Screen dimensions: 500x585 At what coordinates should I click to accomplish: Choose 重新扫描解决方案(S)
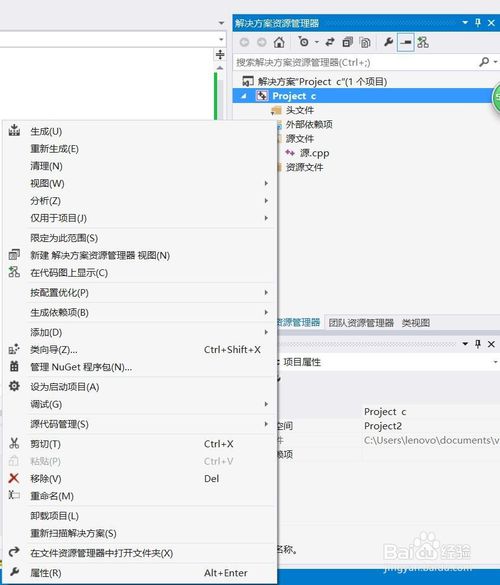[140, 533]
